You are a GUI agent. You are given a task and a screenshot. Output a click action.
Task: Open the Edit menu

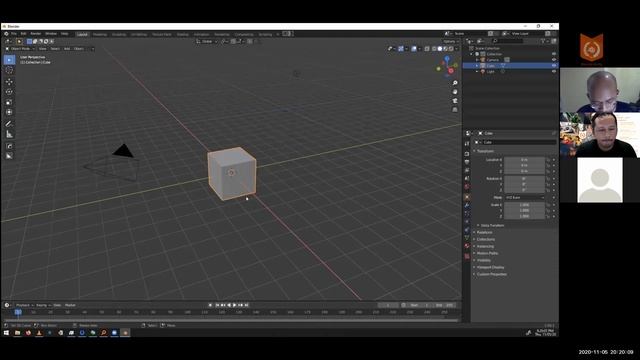24,34
